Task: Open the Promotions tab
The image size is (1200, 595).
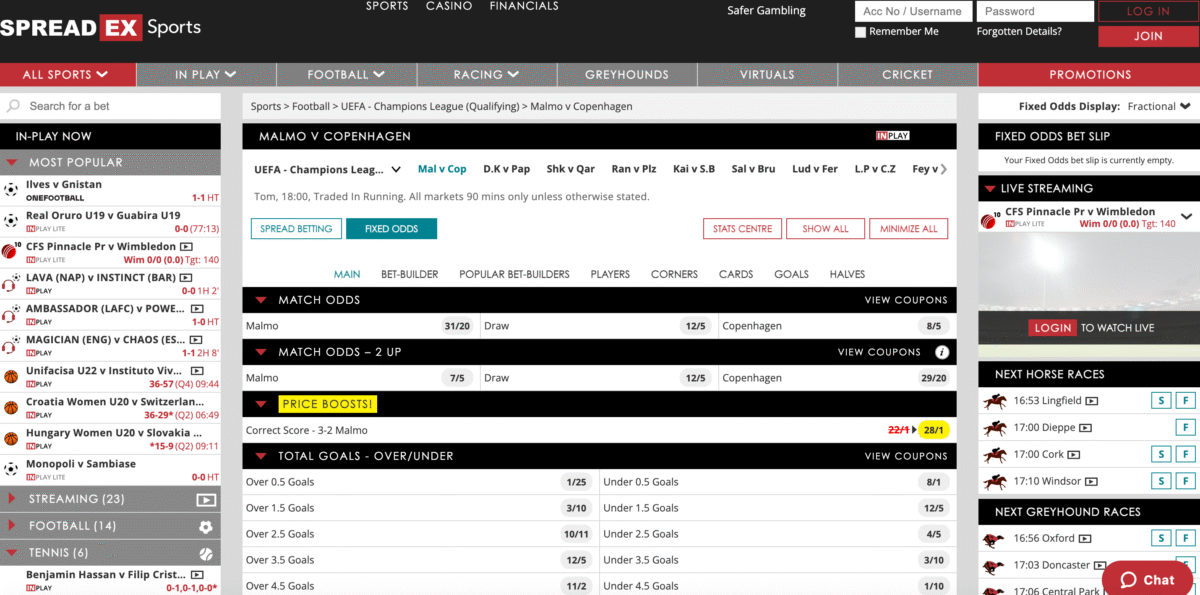Action: tap(1090, 75)
